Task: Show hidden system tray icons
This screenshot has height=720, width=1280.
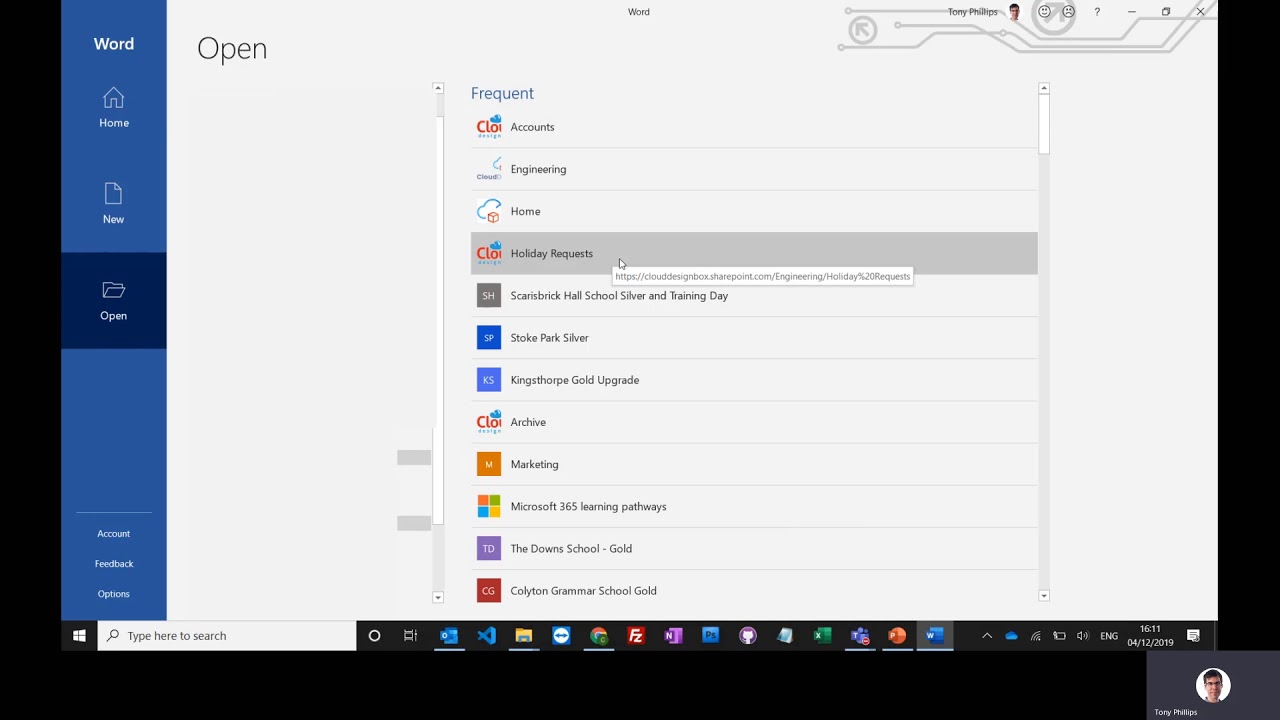Action: [x=987, y=635]
